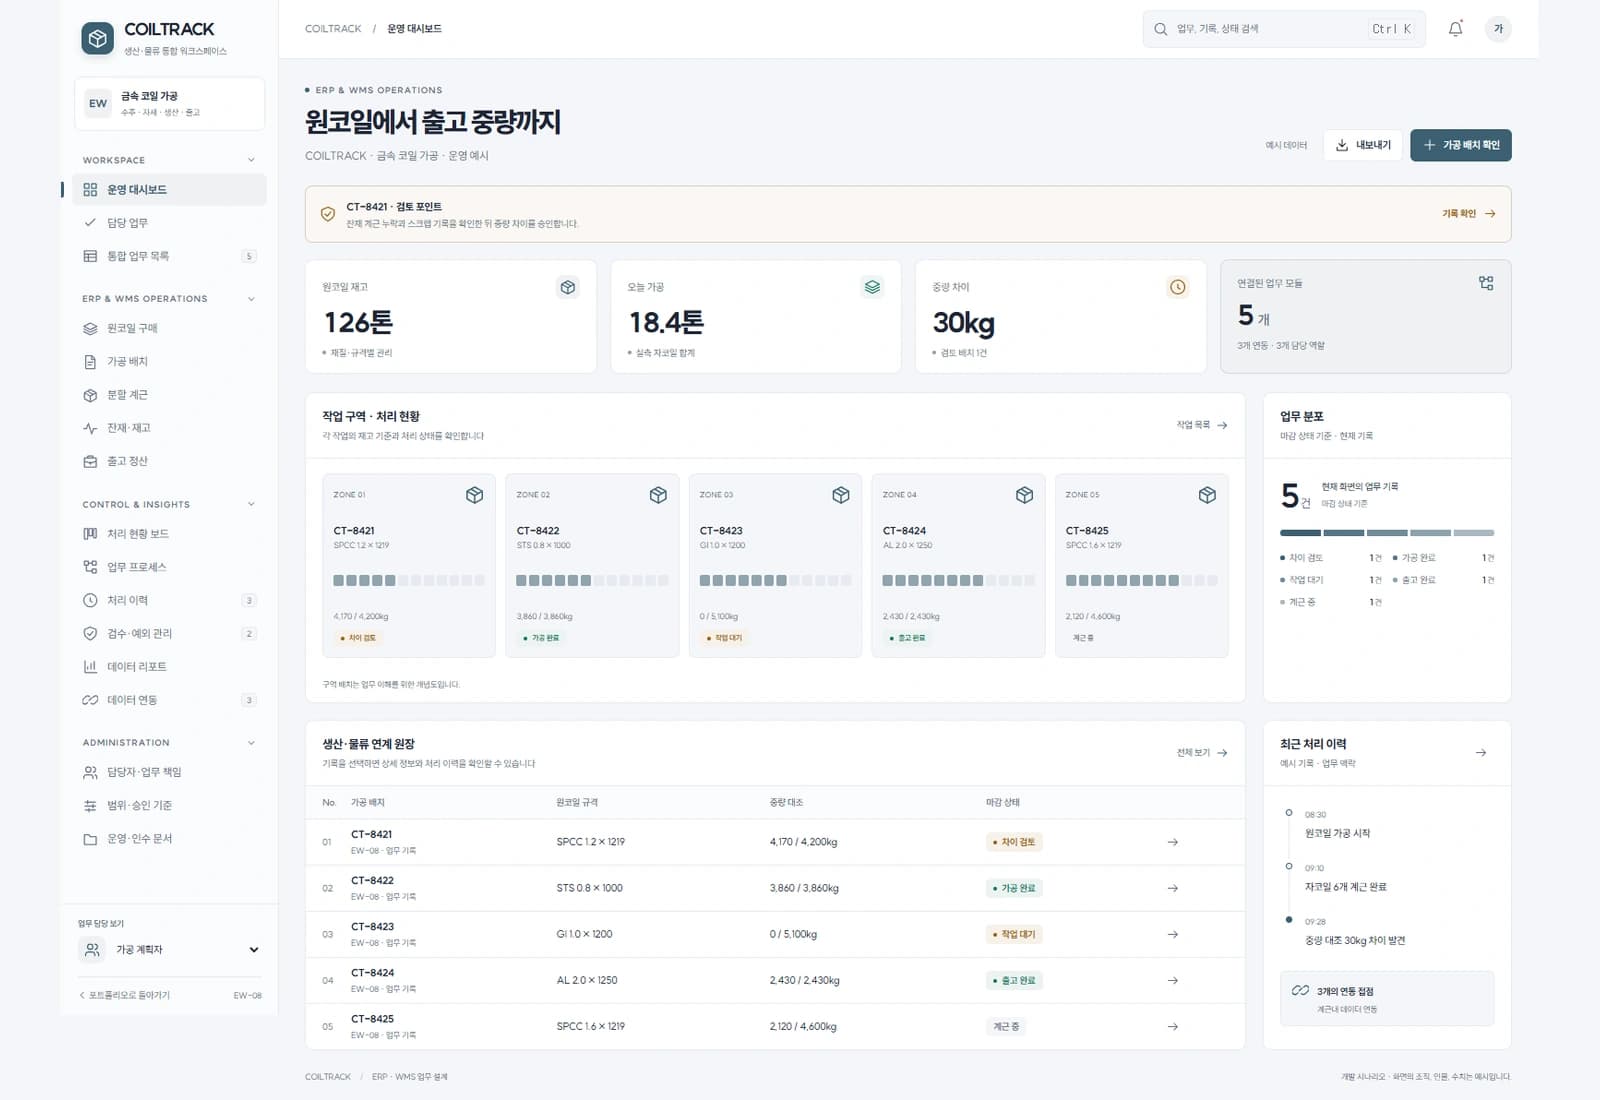1600x1100 pixels.
Task: Open the 가공 계획자 role dropdown
Action: pos(170,950)
